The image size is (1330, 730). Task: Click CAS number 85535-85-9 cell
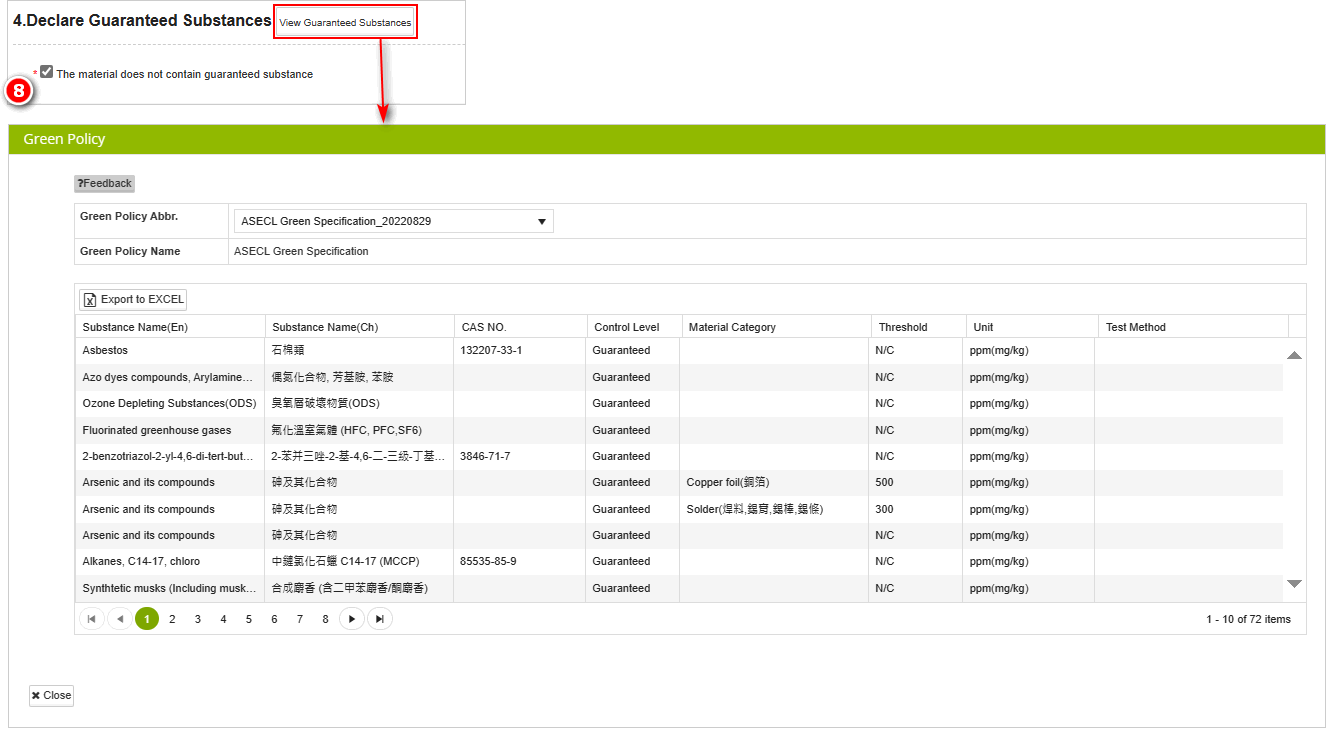pyautogui.click(x=520, y=562)
